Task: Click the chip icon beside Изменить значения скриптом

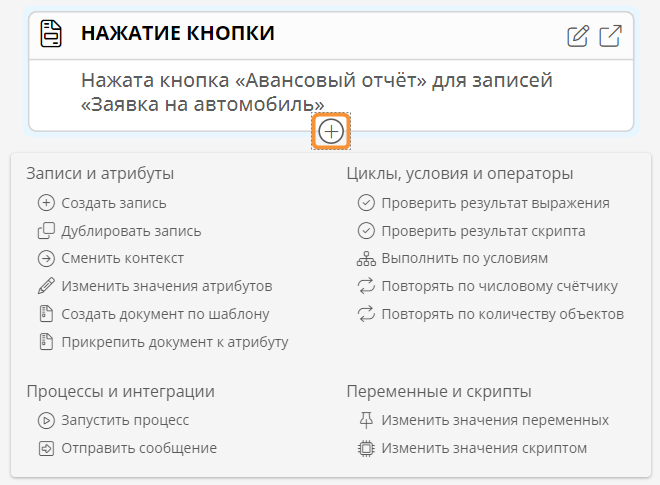Action: coord(366,448)
